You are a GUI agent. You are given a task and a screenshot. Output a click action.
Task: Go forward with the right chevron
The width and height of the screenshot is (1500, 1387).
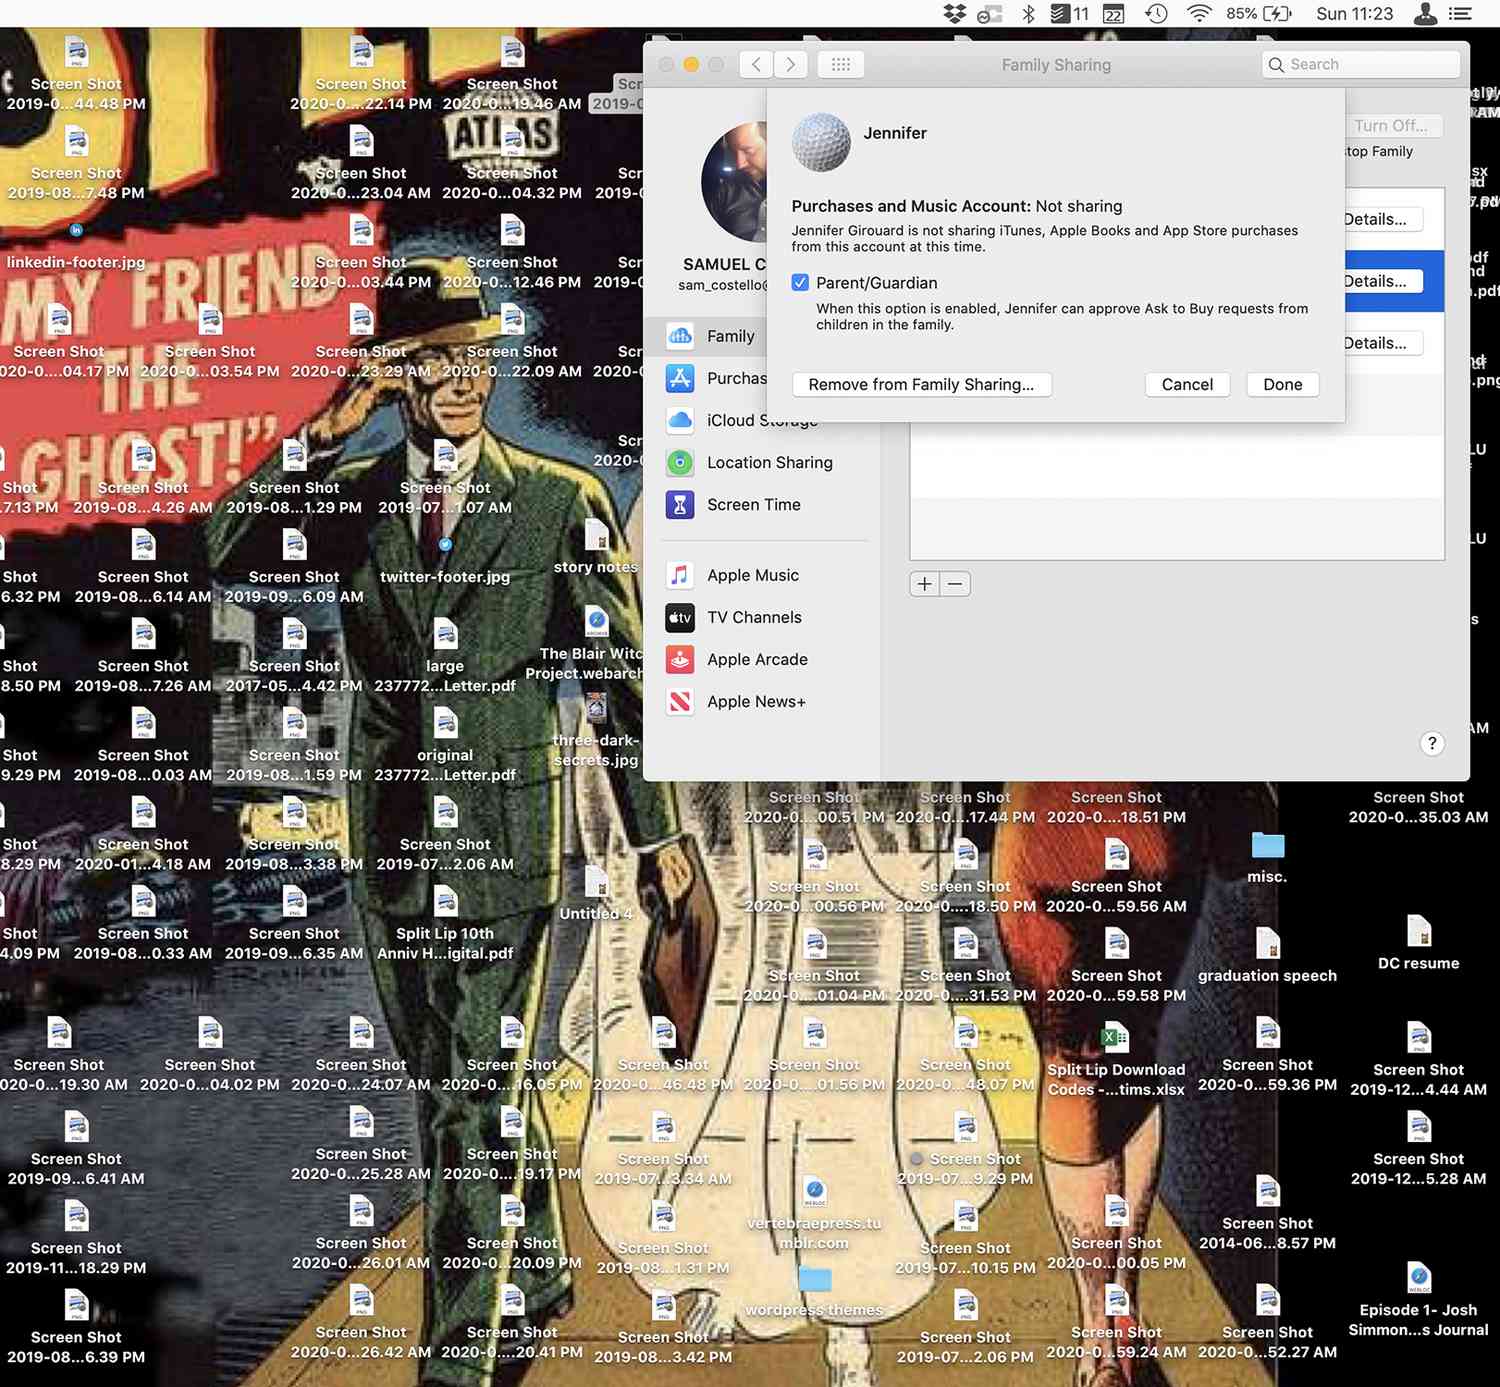791,65
